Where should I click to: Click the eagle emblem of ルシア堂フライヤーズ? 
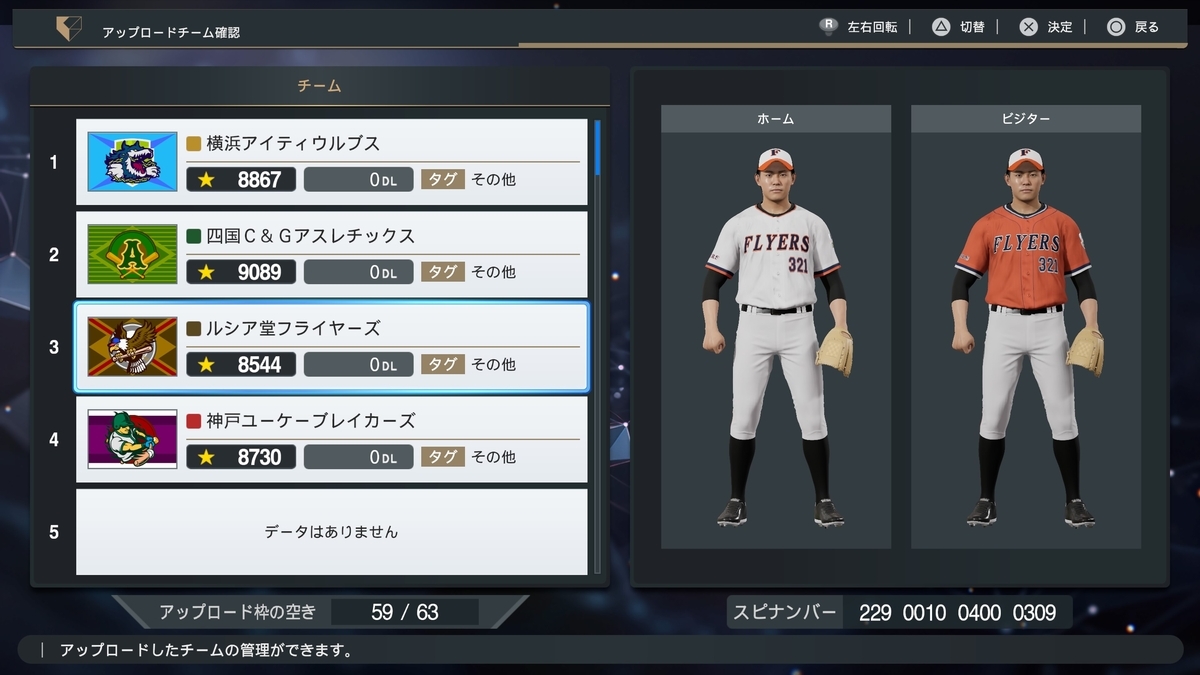132,347
